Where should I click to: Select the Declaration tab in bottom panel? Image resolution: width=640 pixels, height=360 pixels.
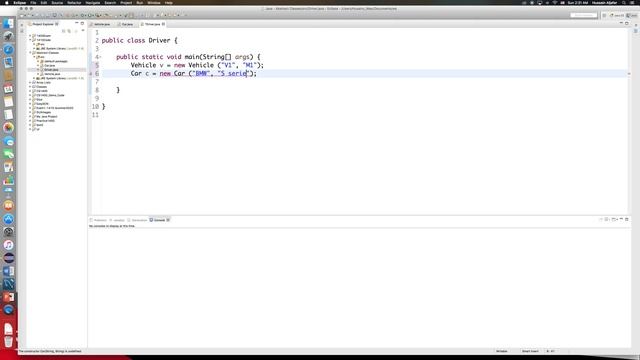coord(138,220)
